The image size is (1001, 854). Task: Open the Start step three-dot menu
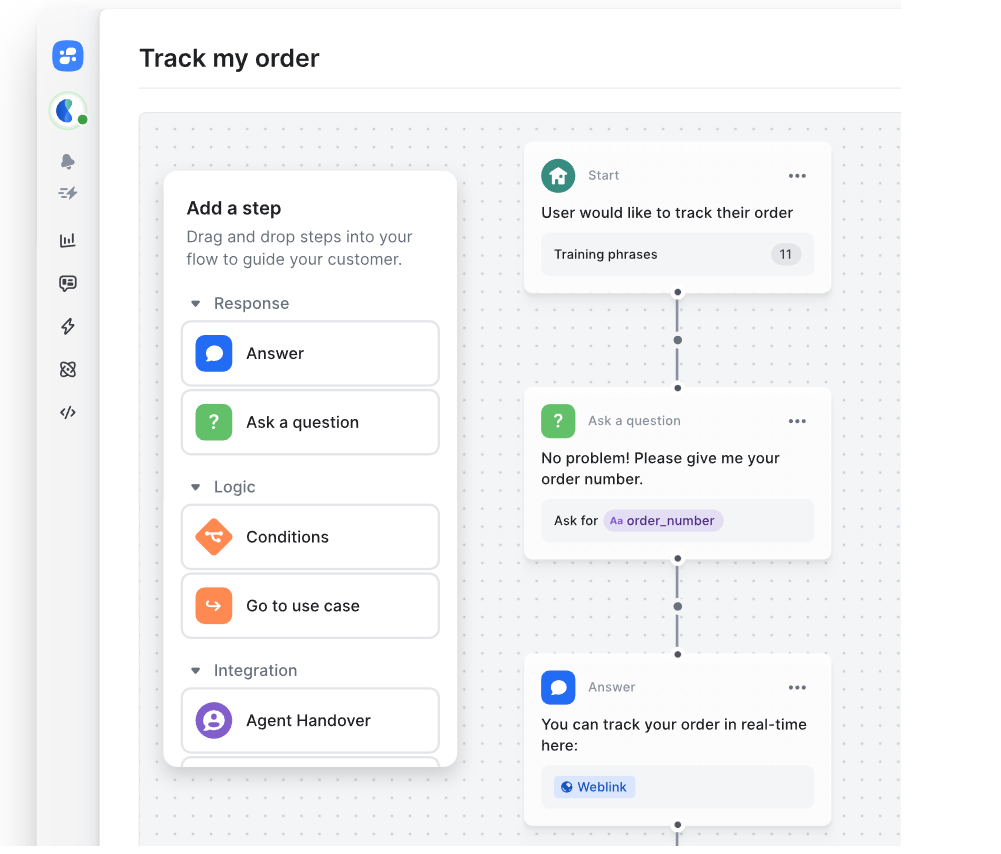point(797,176)
